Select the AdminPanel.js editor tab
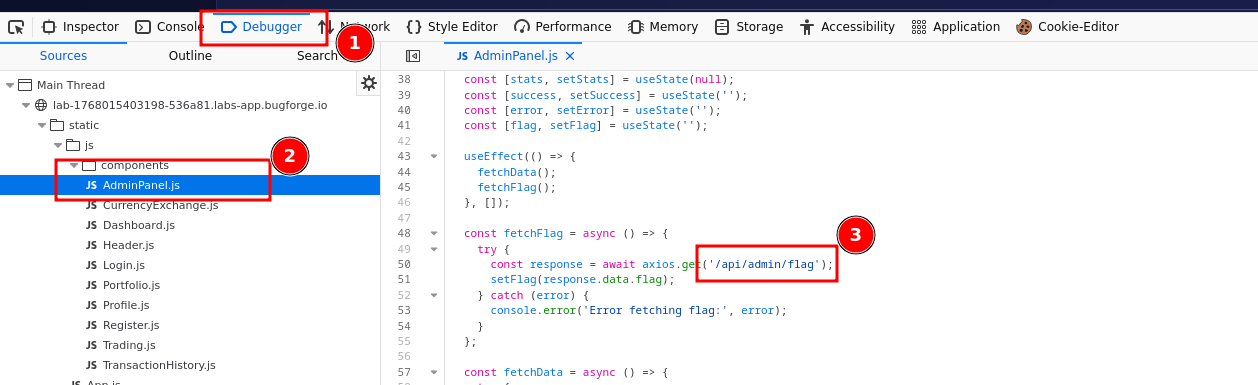The width and height of the screenshot is (1258, 385). point(512,56)
